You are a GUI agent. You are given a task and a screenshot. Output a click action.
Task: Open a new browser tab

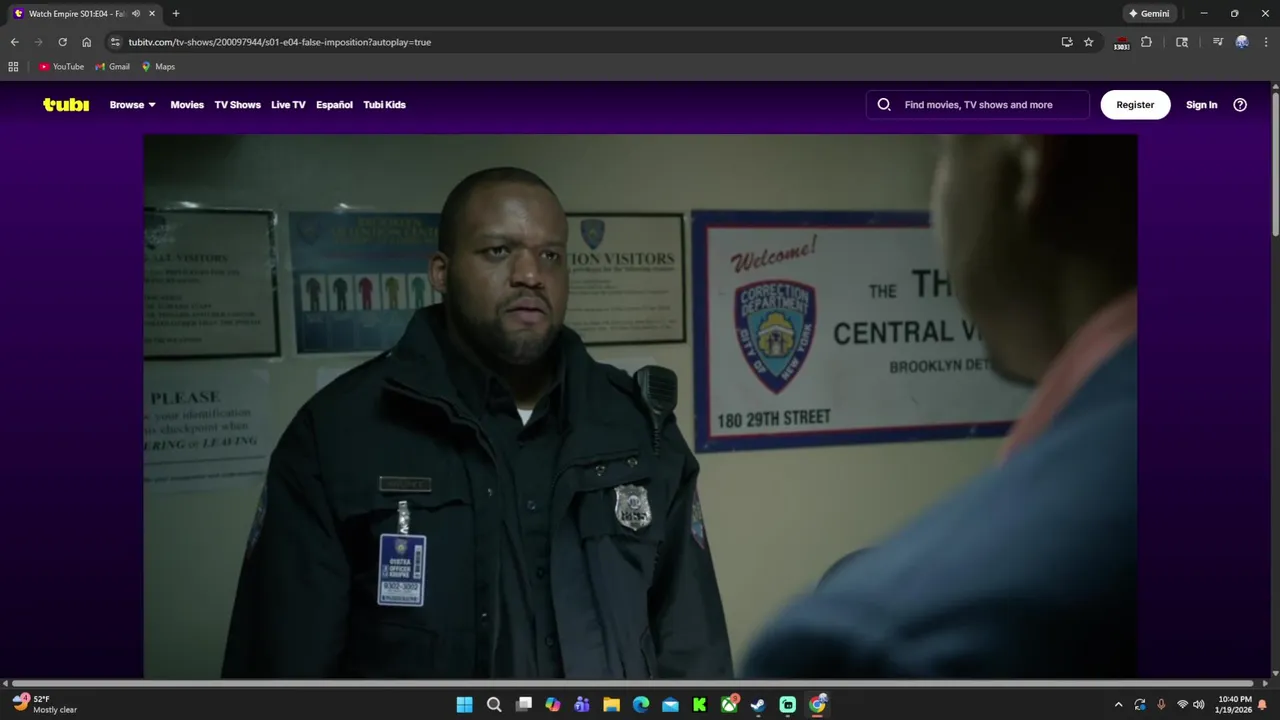tap(176, 14)
